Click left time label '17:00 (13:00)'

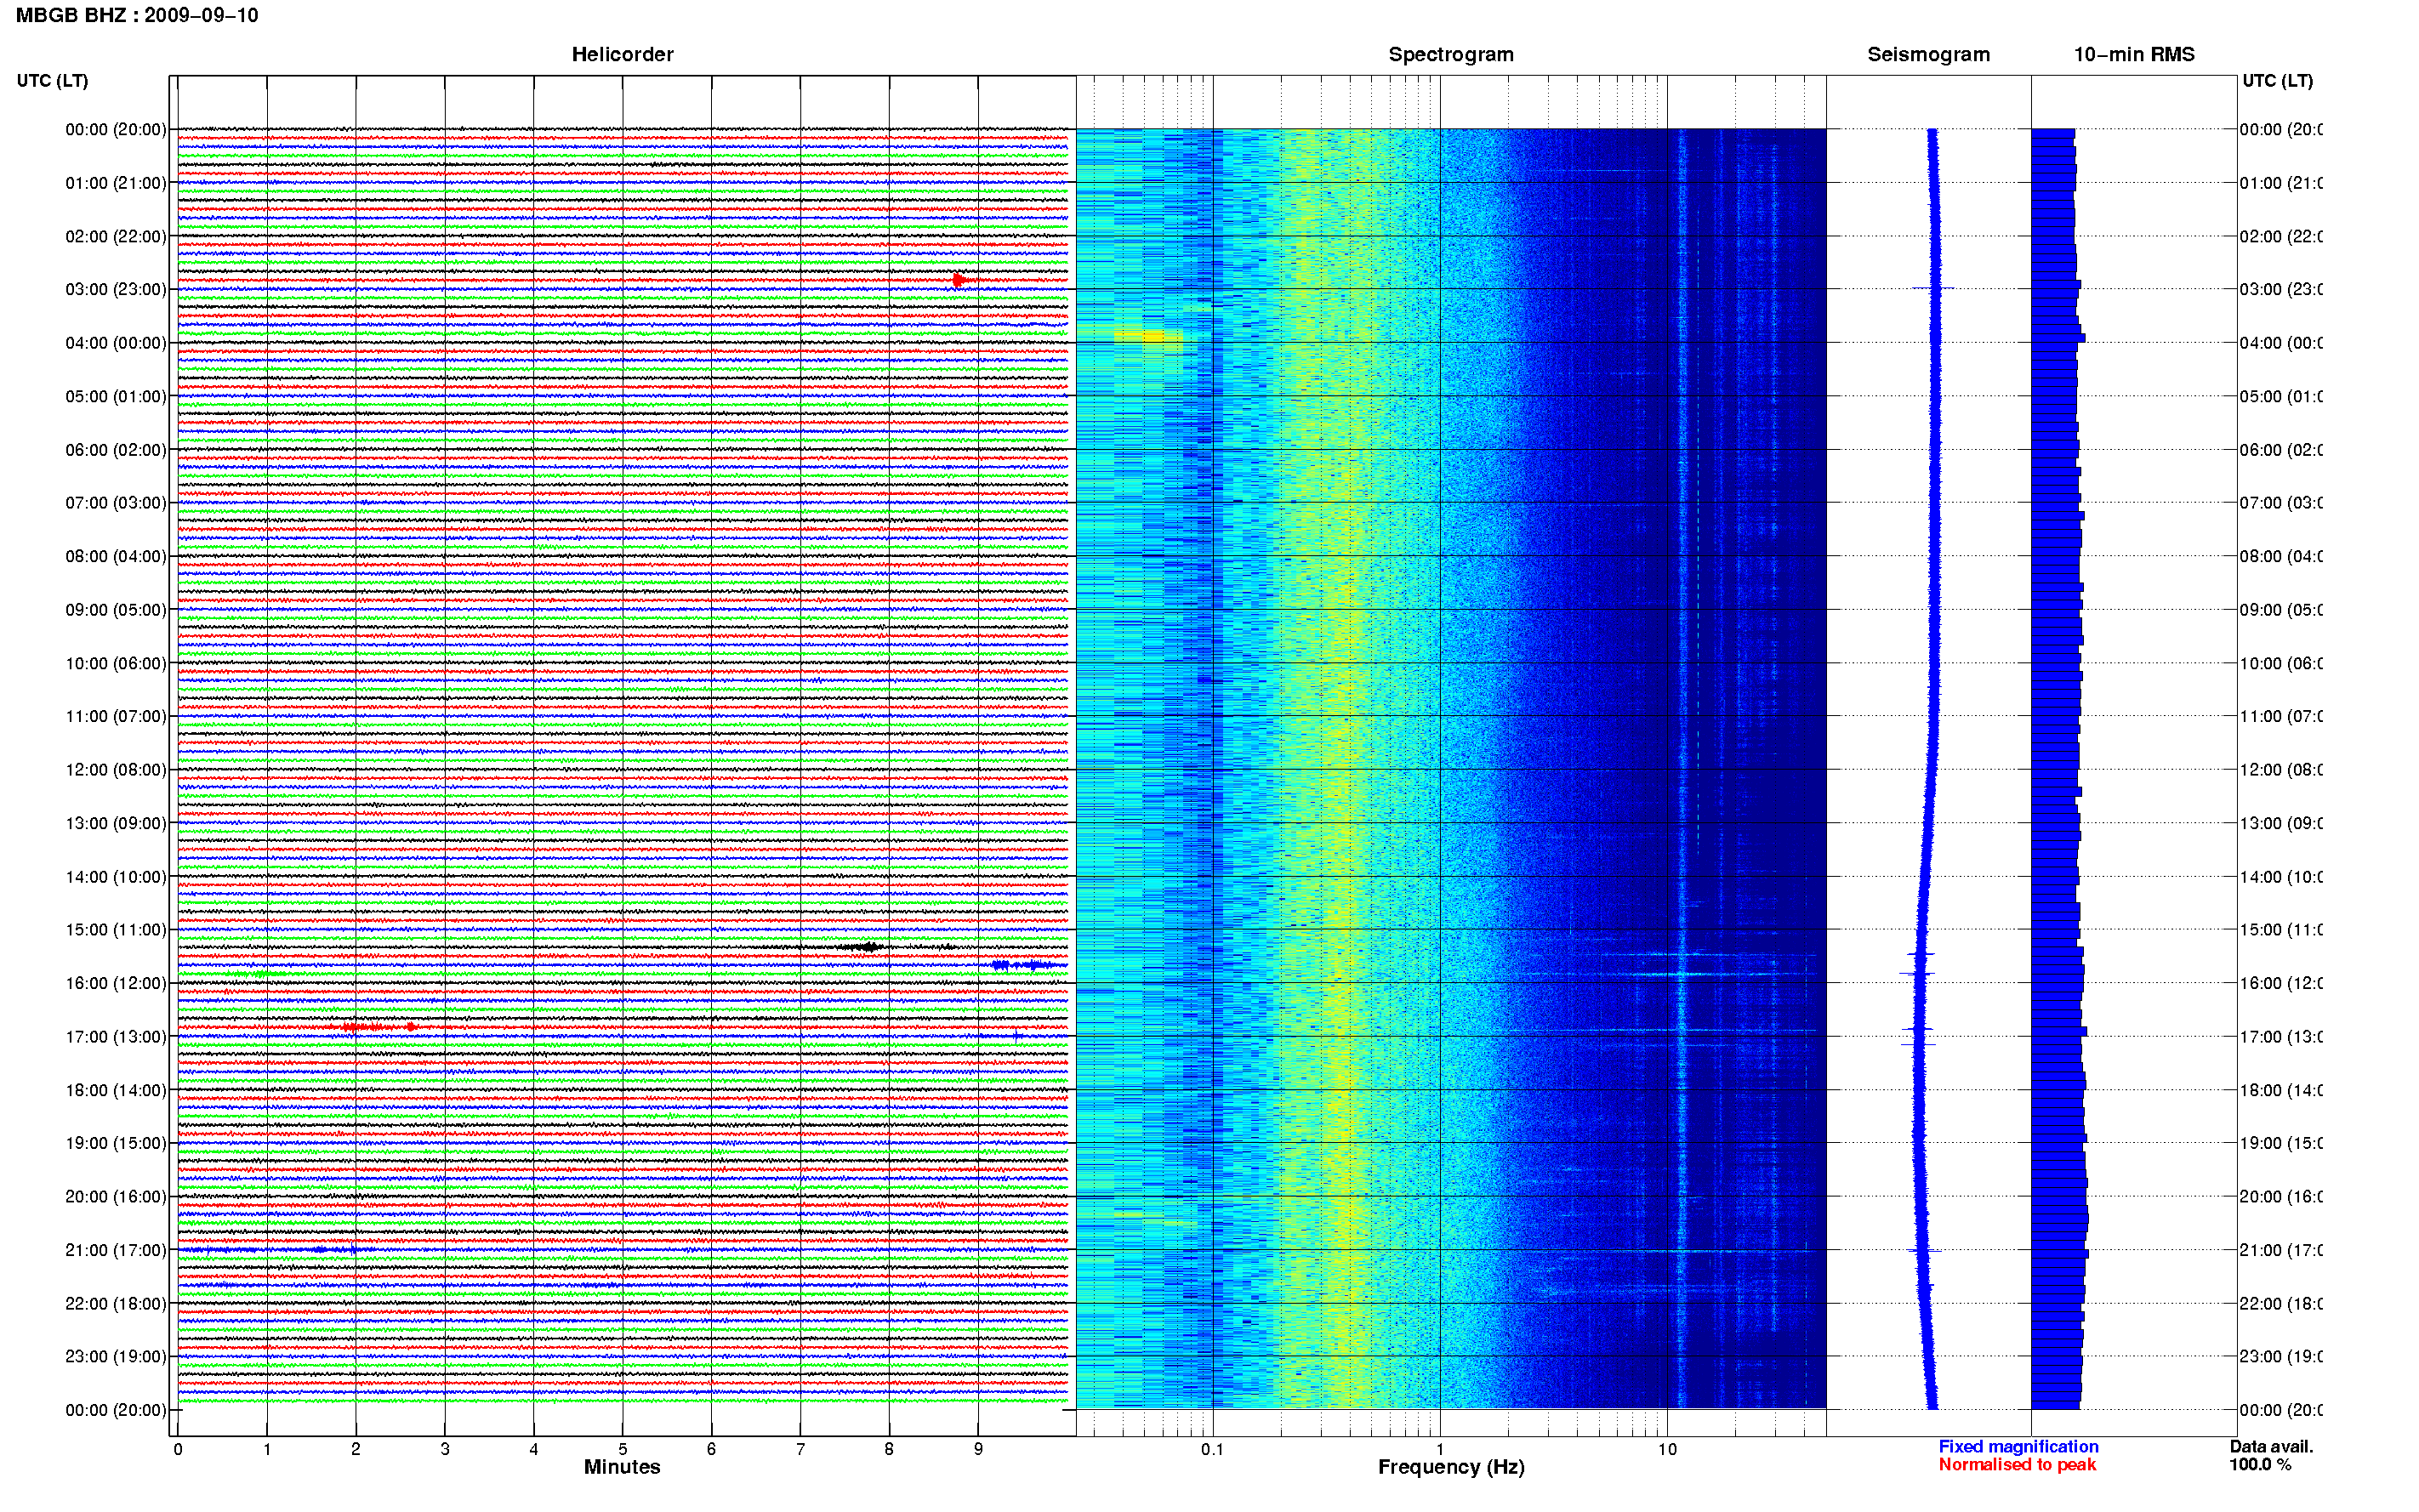coord(116,1037)
